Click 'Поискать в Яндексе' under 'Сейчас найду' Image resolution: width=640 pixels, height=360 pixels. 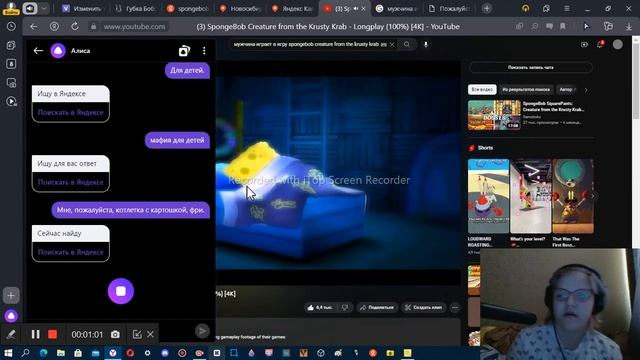point(71,252)
